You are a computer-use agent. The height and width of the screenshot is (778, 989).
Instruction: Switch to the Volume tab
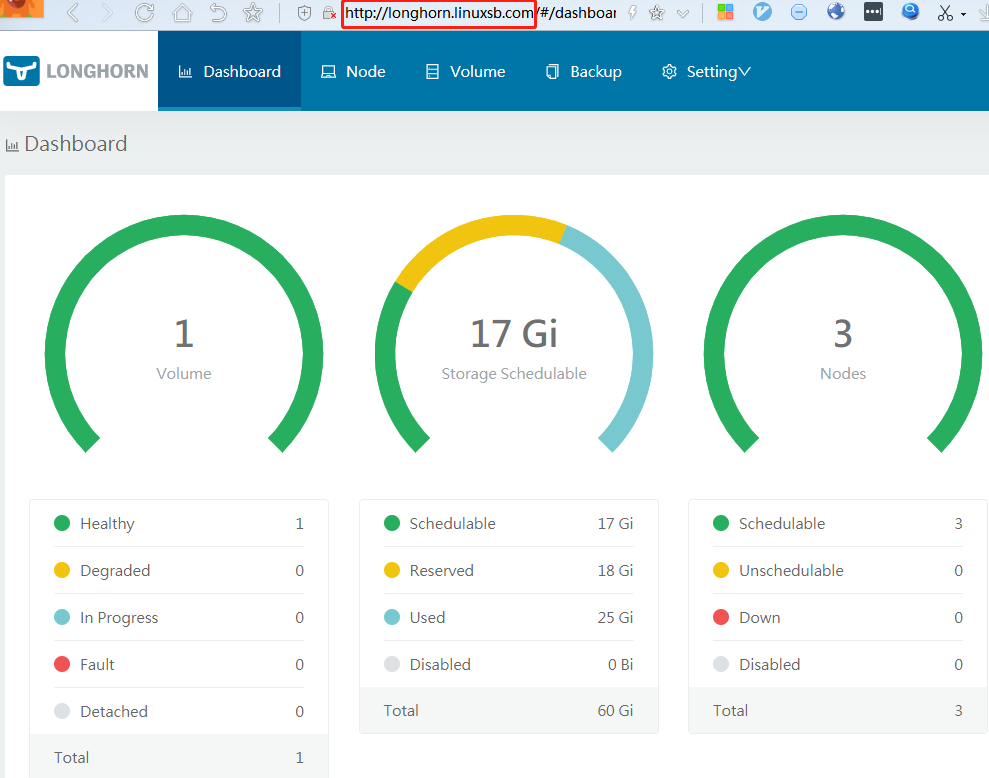(465, 71)
